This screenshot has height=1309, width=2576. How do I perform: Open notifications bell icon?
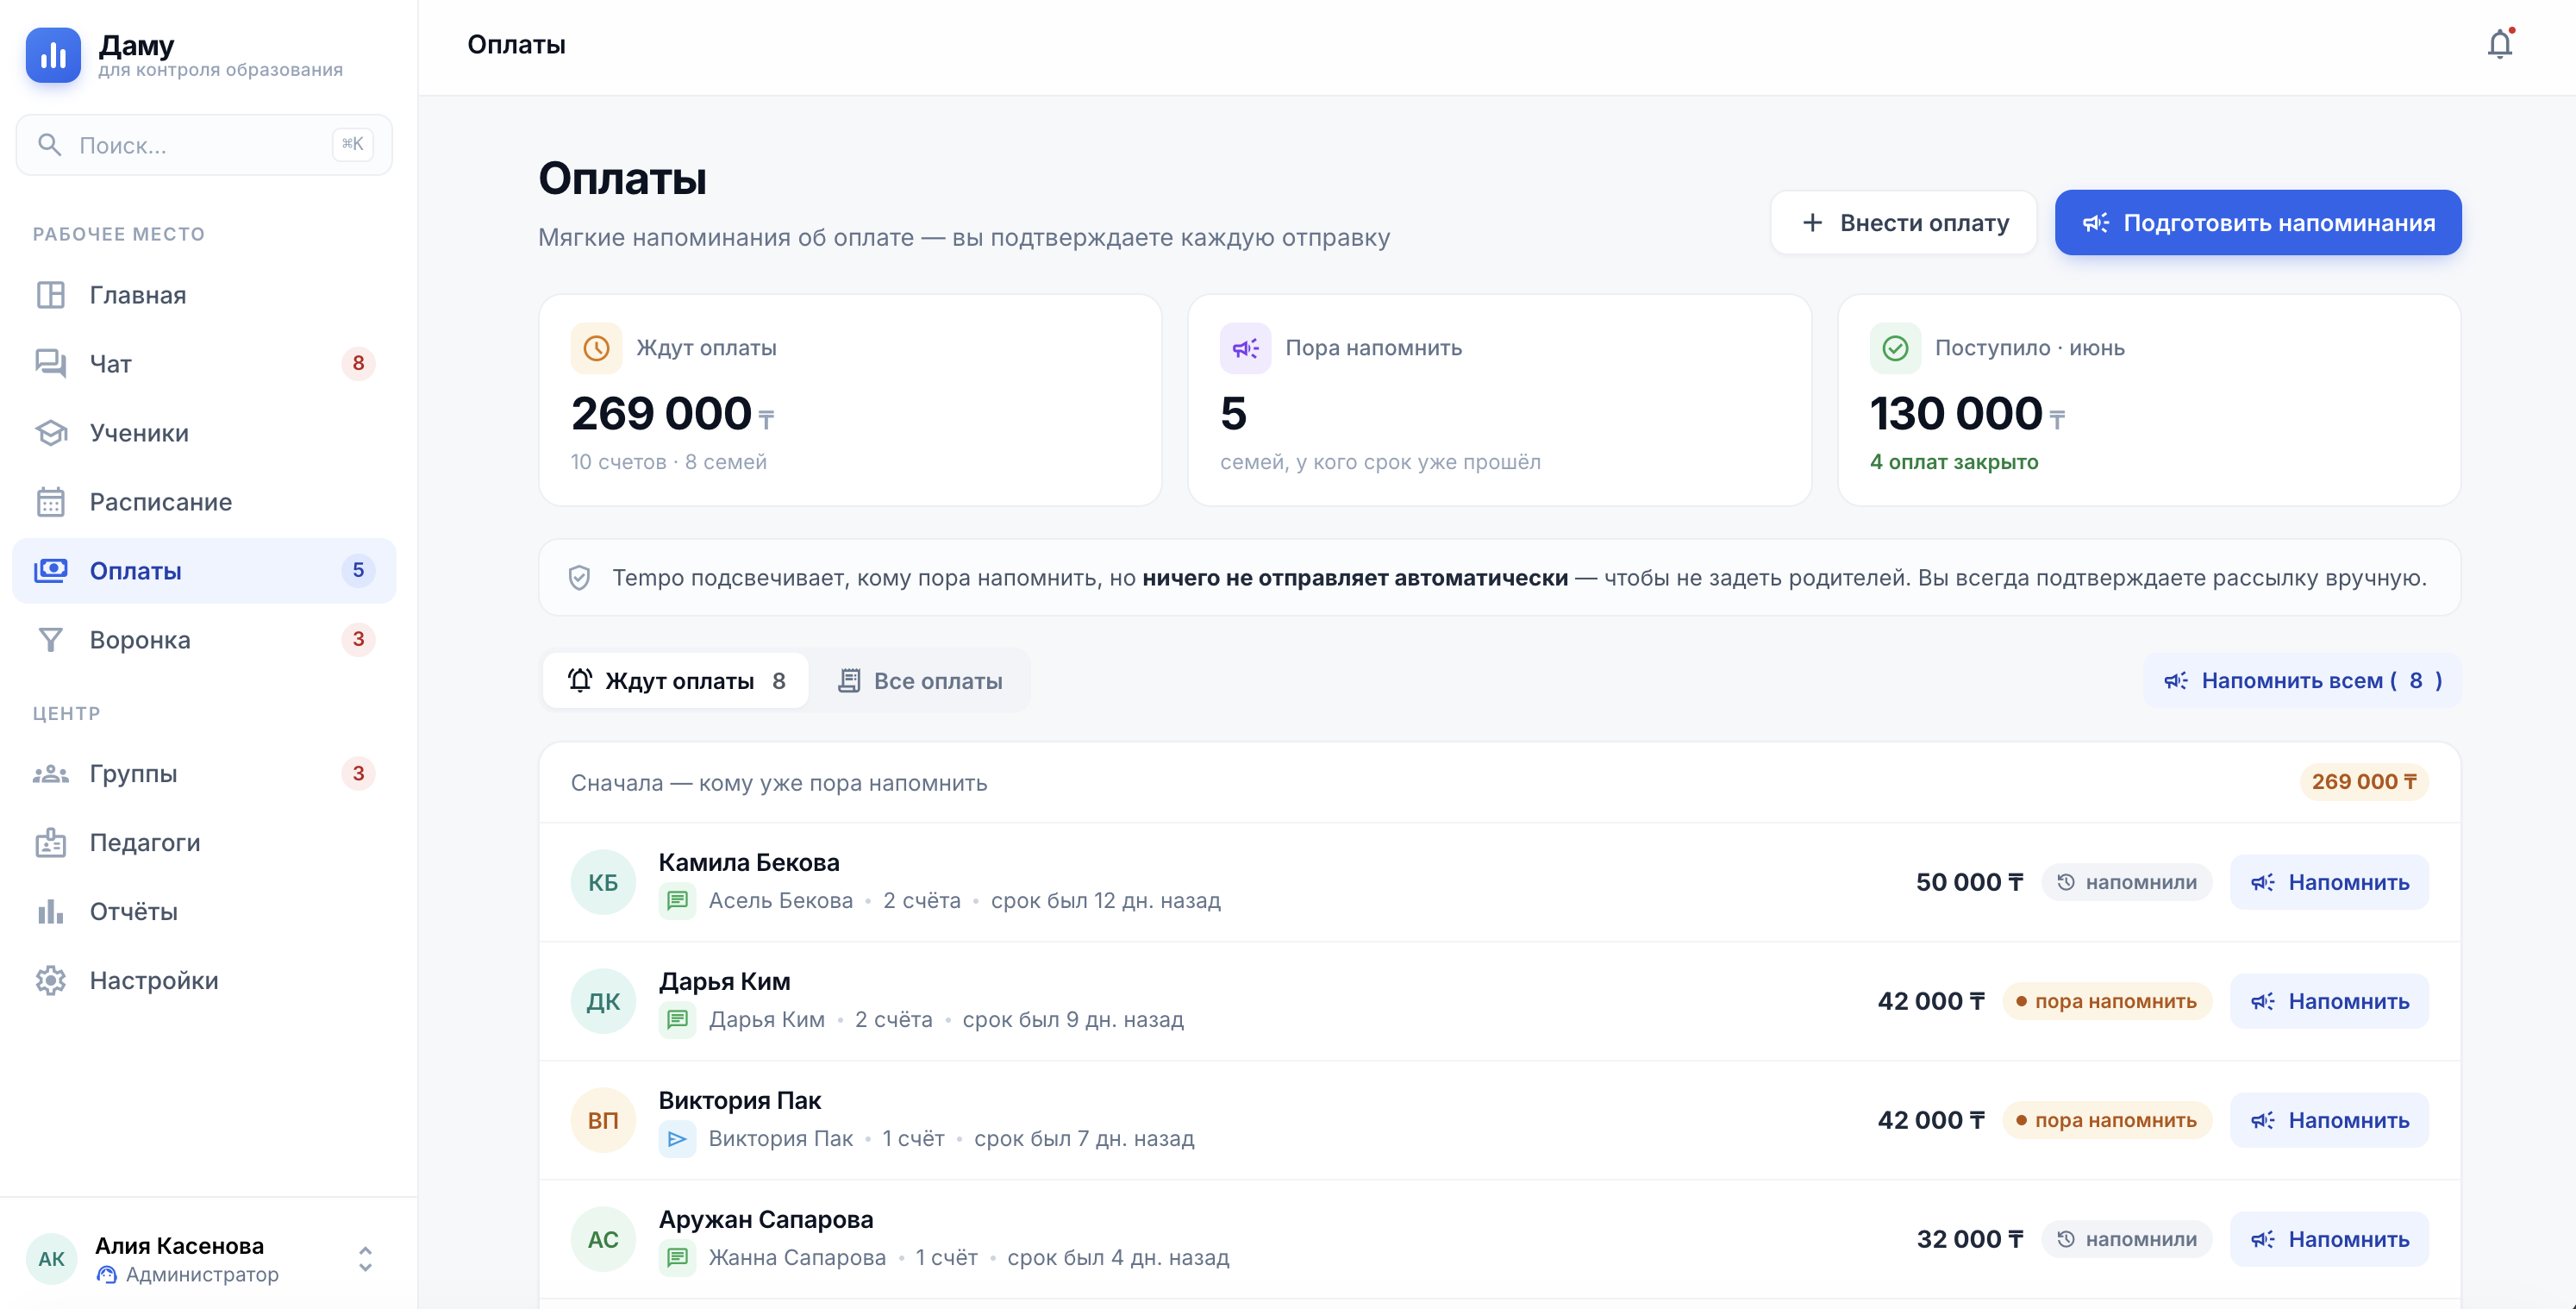point(2499,45)
